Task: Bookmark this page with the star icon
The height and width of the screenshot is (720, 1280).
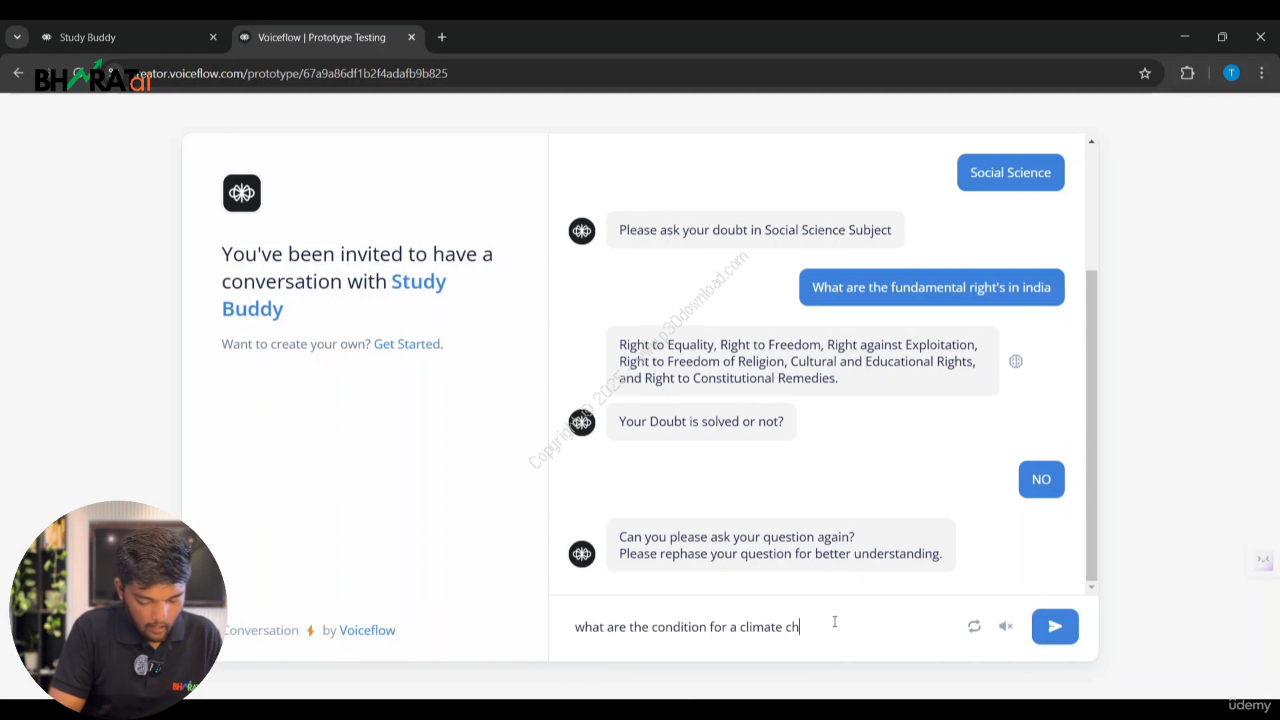Action: pyautogui.click(x=1145, y=73)
